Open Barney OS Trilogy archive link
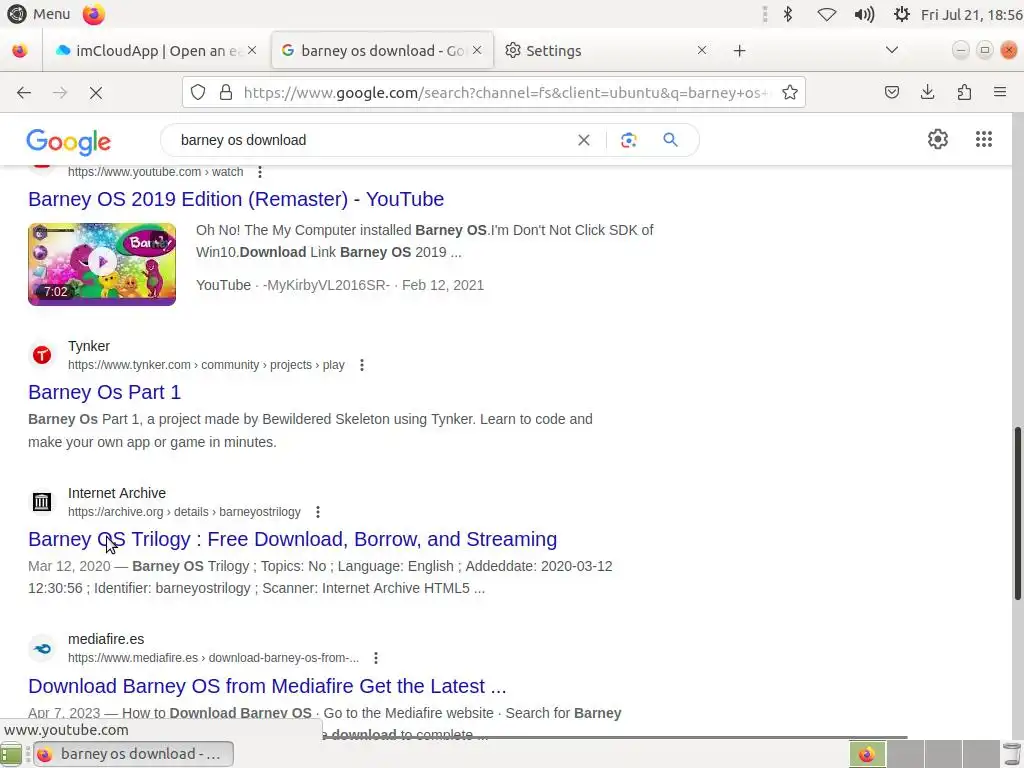The image size is (1024, 768). (x=293, y=539)
